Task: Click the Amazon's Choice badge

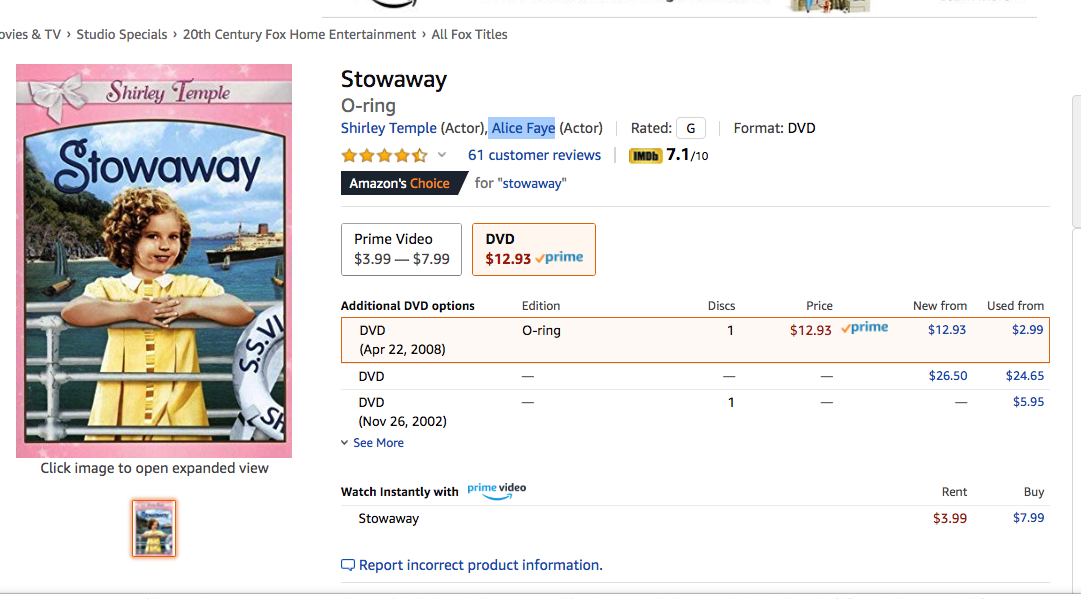Action: 403,183
